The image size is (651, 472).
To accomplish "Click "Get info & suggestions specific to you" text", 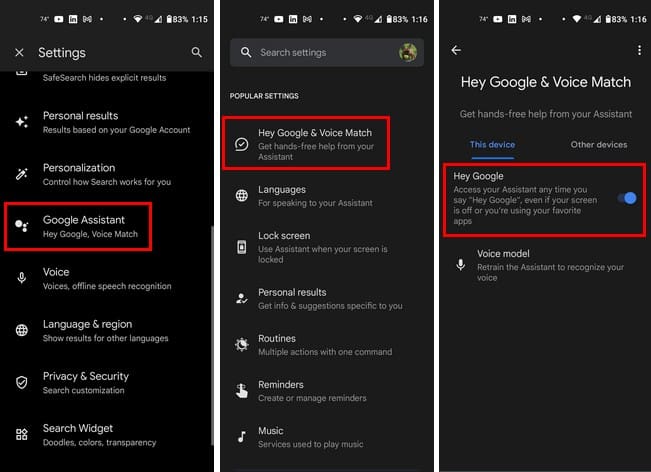I will (x=330, y=306).
